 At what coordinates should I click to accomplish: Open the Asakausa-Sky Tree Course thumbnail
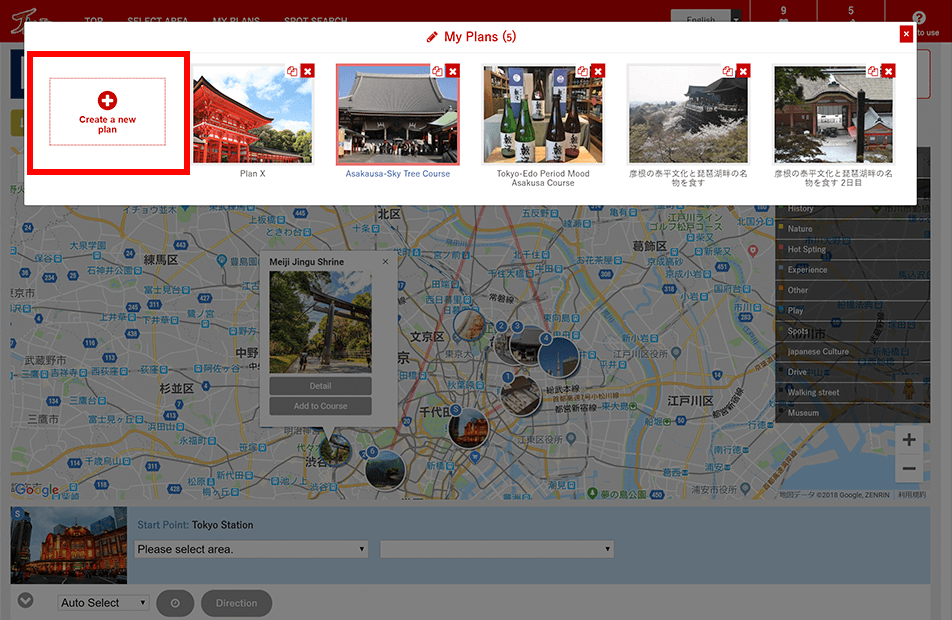[x=398, y=115]
